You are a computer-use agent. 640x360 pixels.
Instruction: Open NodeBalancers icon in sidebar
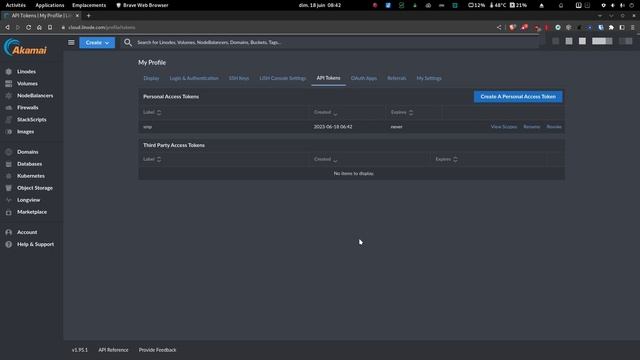9,96
